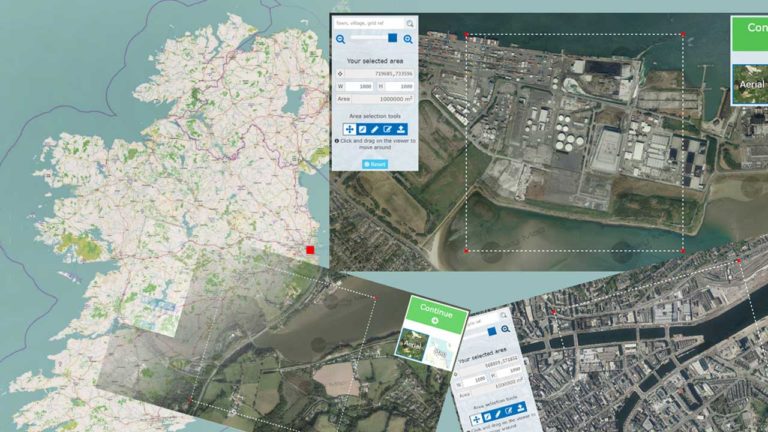The image size is (768, 432).
Task: Click the Aerial thumbnail at the top right
Action: (750, 84)
